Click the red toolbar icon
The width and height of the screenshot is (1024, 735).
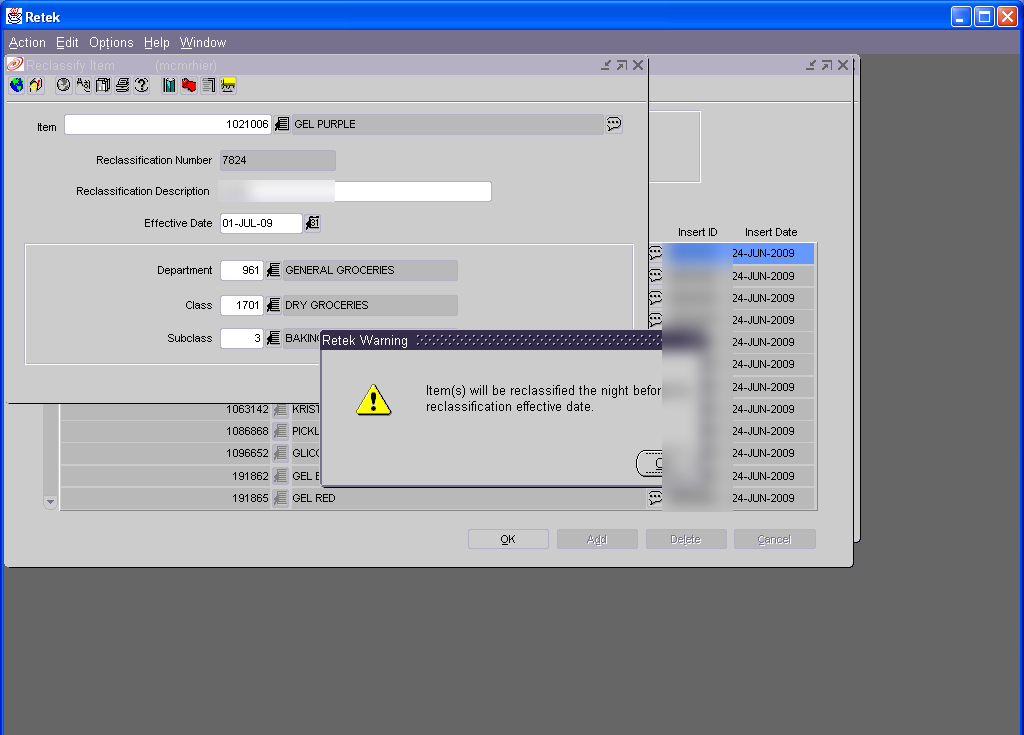189,86
